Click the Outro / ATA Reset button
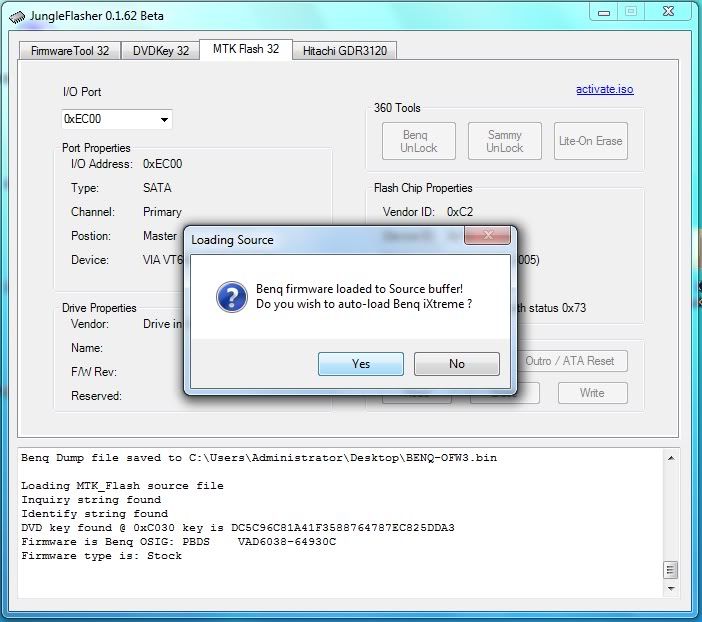This screenshot has width=702, height=622. [x=572, y=361]
